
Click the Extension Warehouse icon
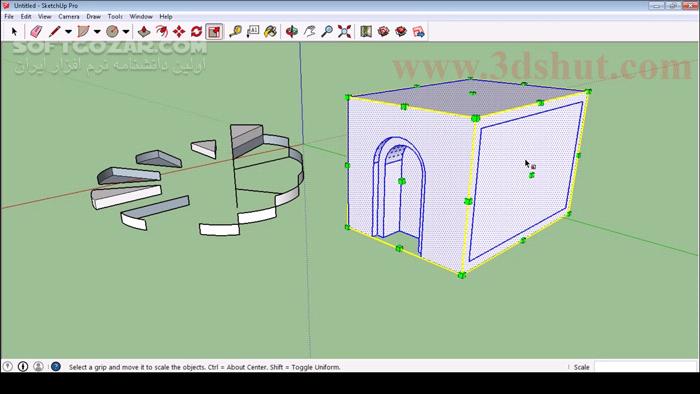coord(401,32)
